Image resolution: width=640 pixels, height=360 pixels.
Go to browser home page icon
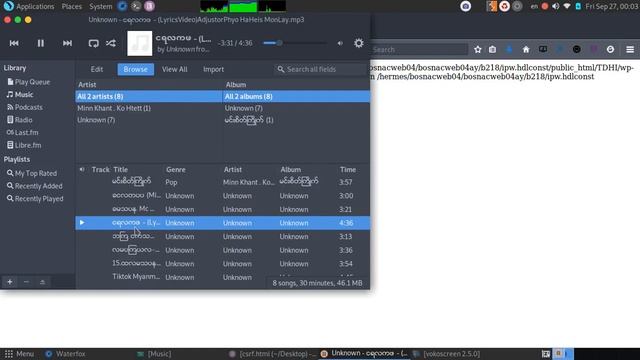click(526, 49)
